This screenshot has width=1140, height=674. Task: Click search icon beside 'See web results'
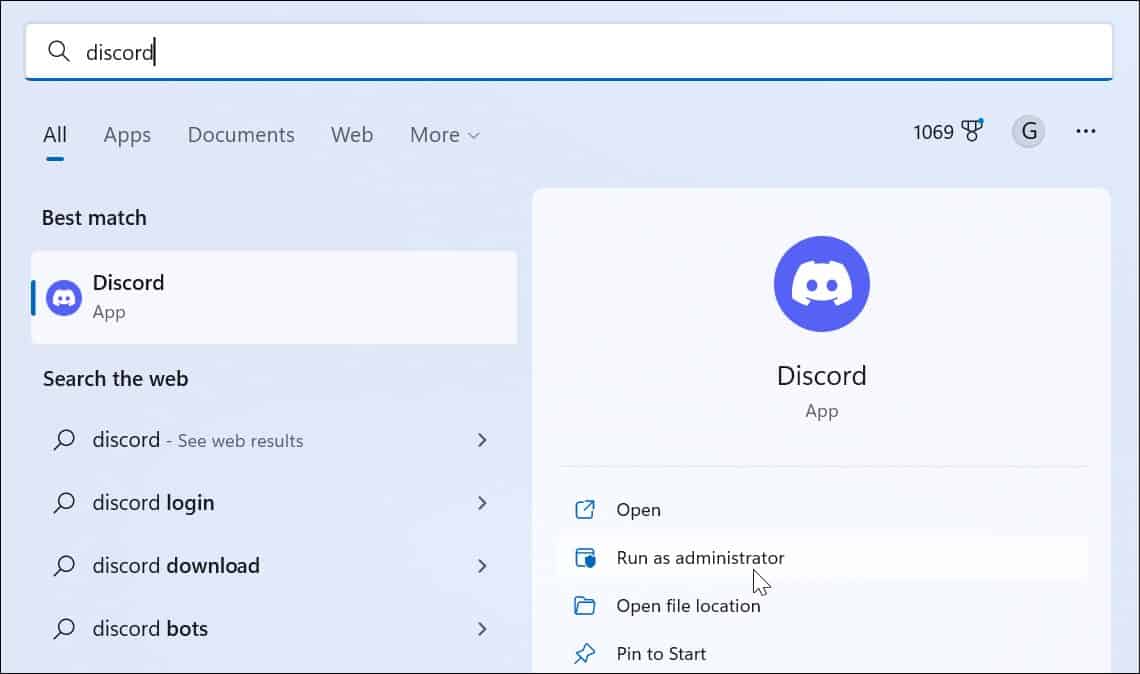point(64,440)
